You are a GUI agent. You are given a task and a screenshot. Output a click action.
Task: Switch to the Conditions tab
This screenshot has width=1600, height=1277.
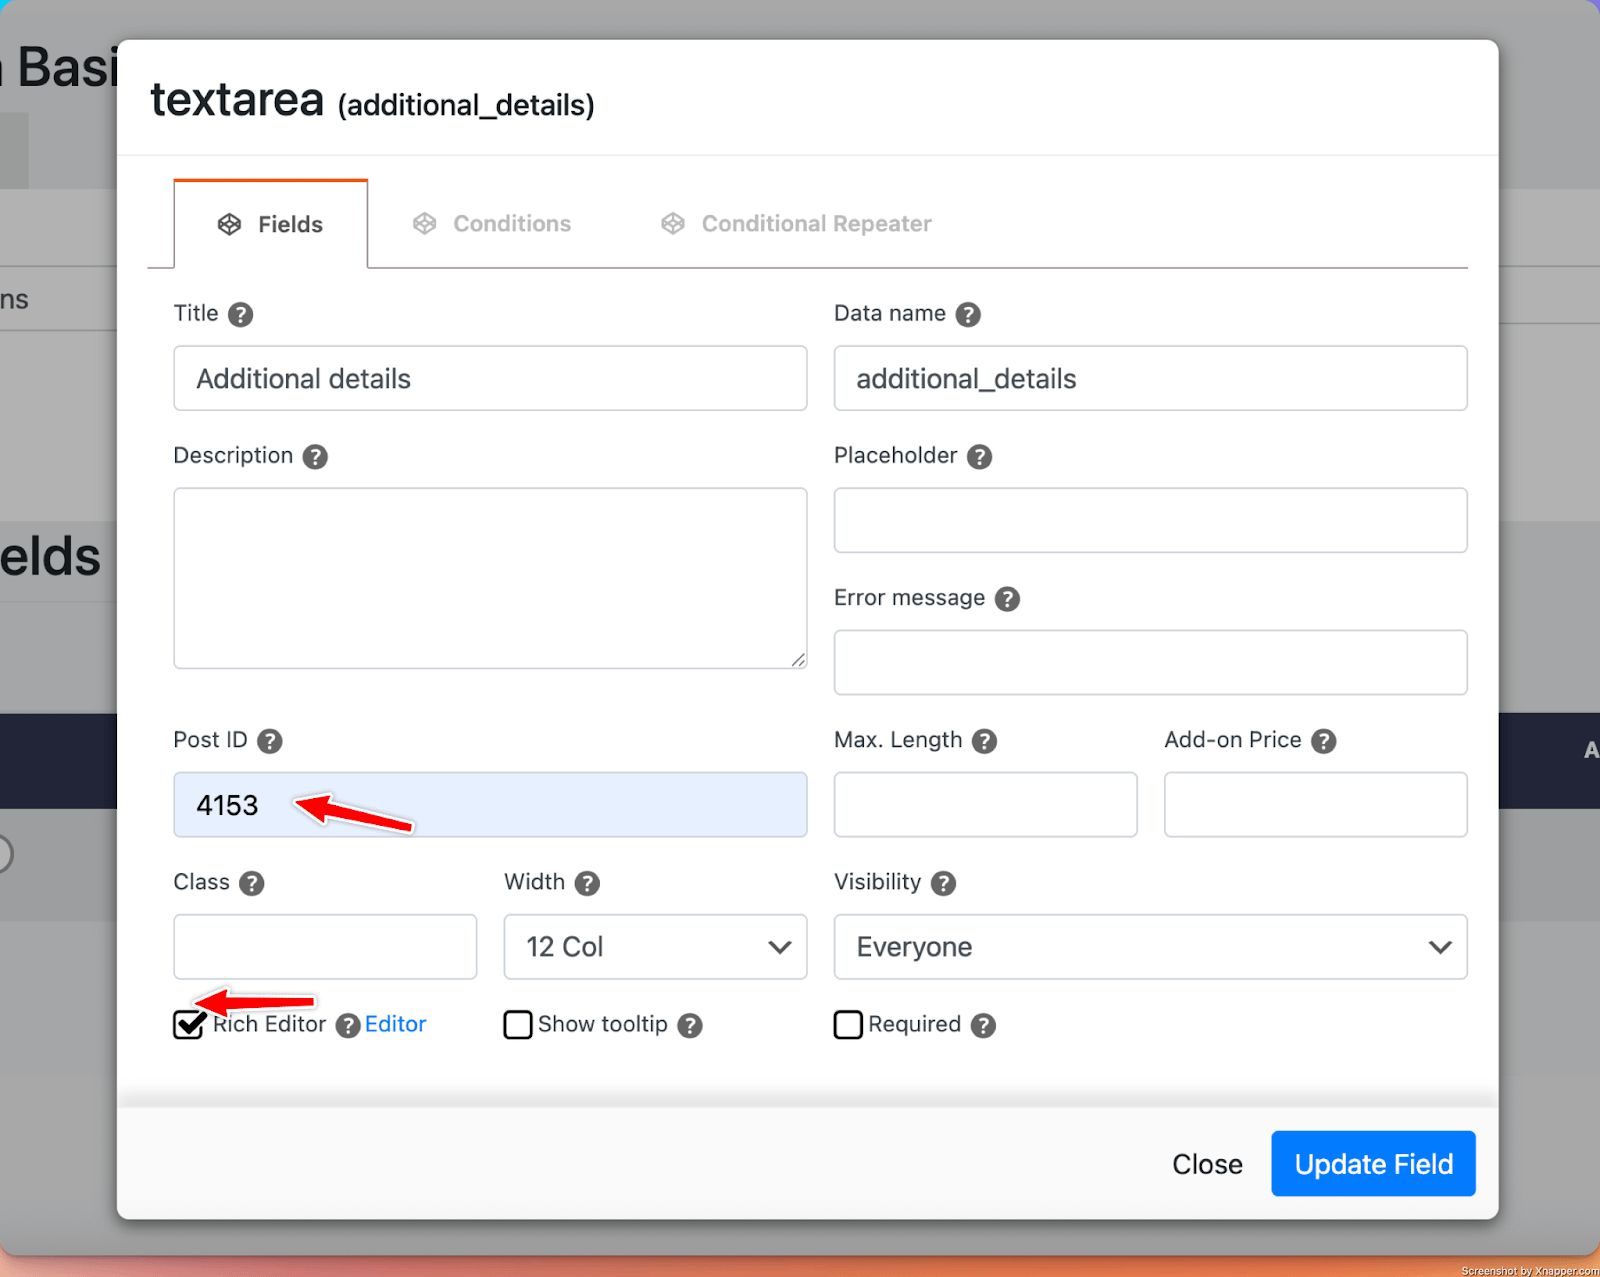492,224
